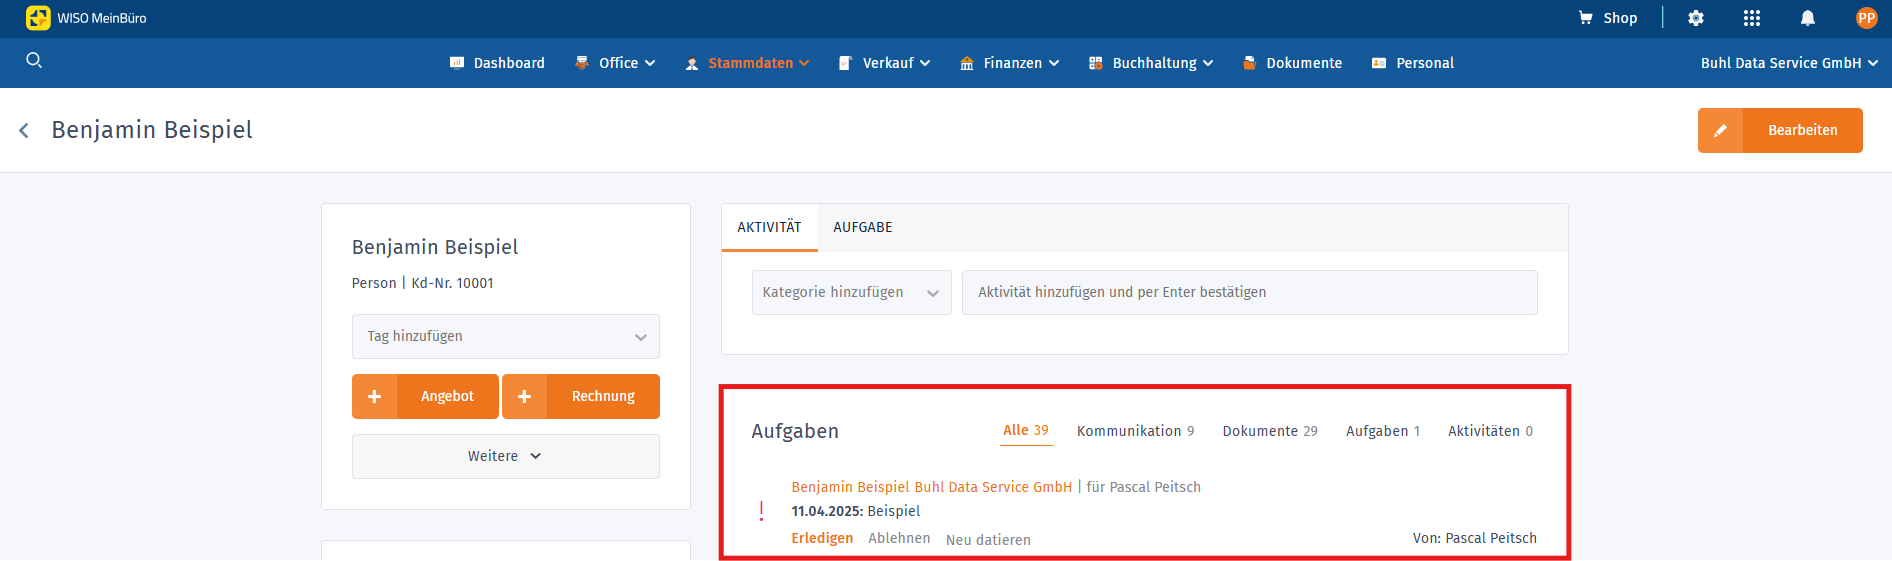Click the Bearbeiten button
The width and height of the screenshot is (1892, 561).
(x=1780, y=130)
